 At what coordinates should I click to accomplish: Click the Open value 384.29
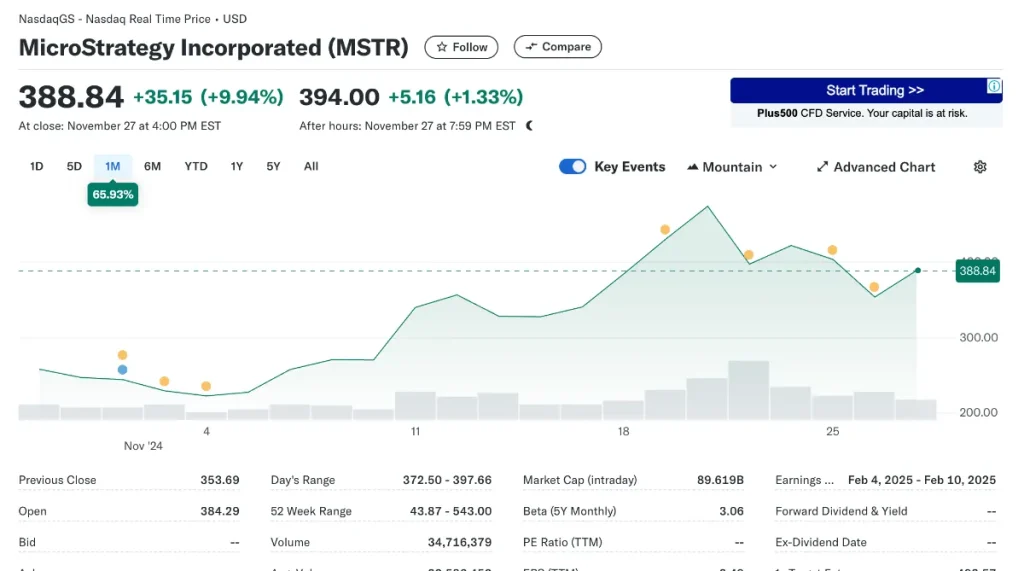[219, 511]
